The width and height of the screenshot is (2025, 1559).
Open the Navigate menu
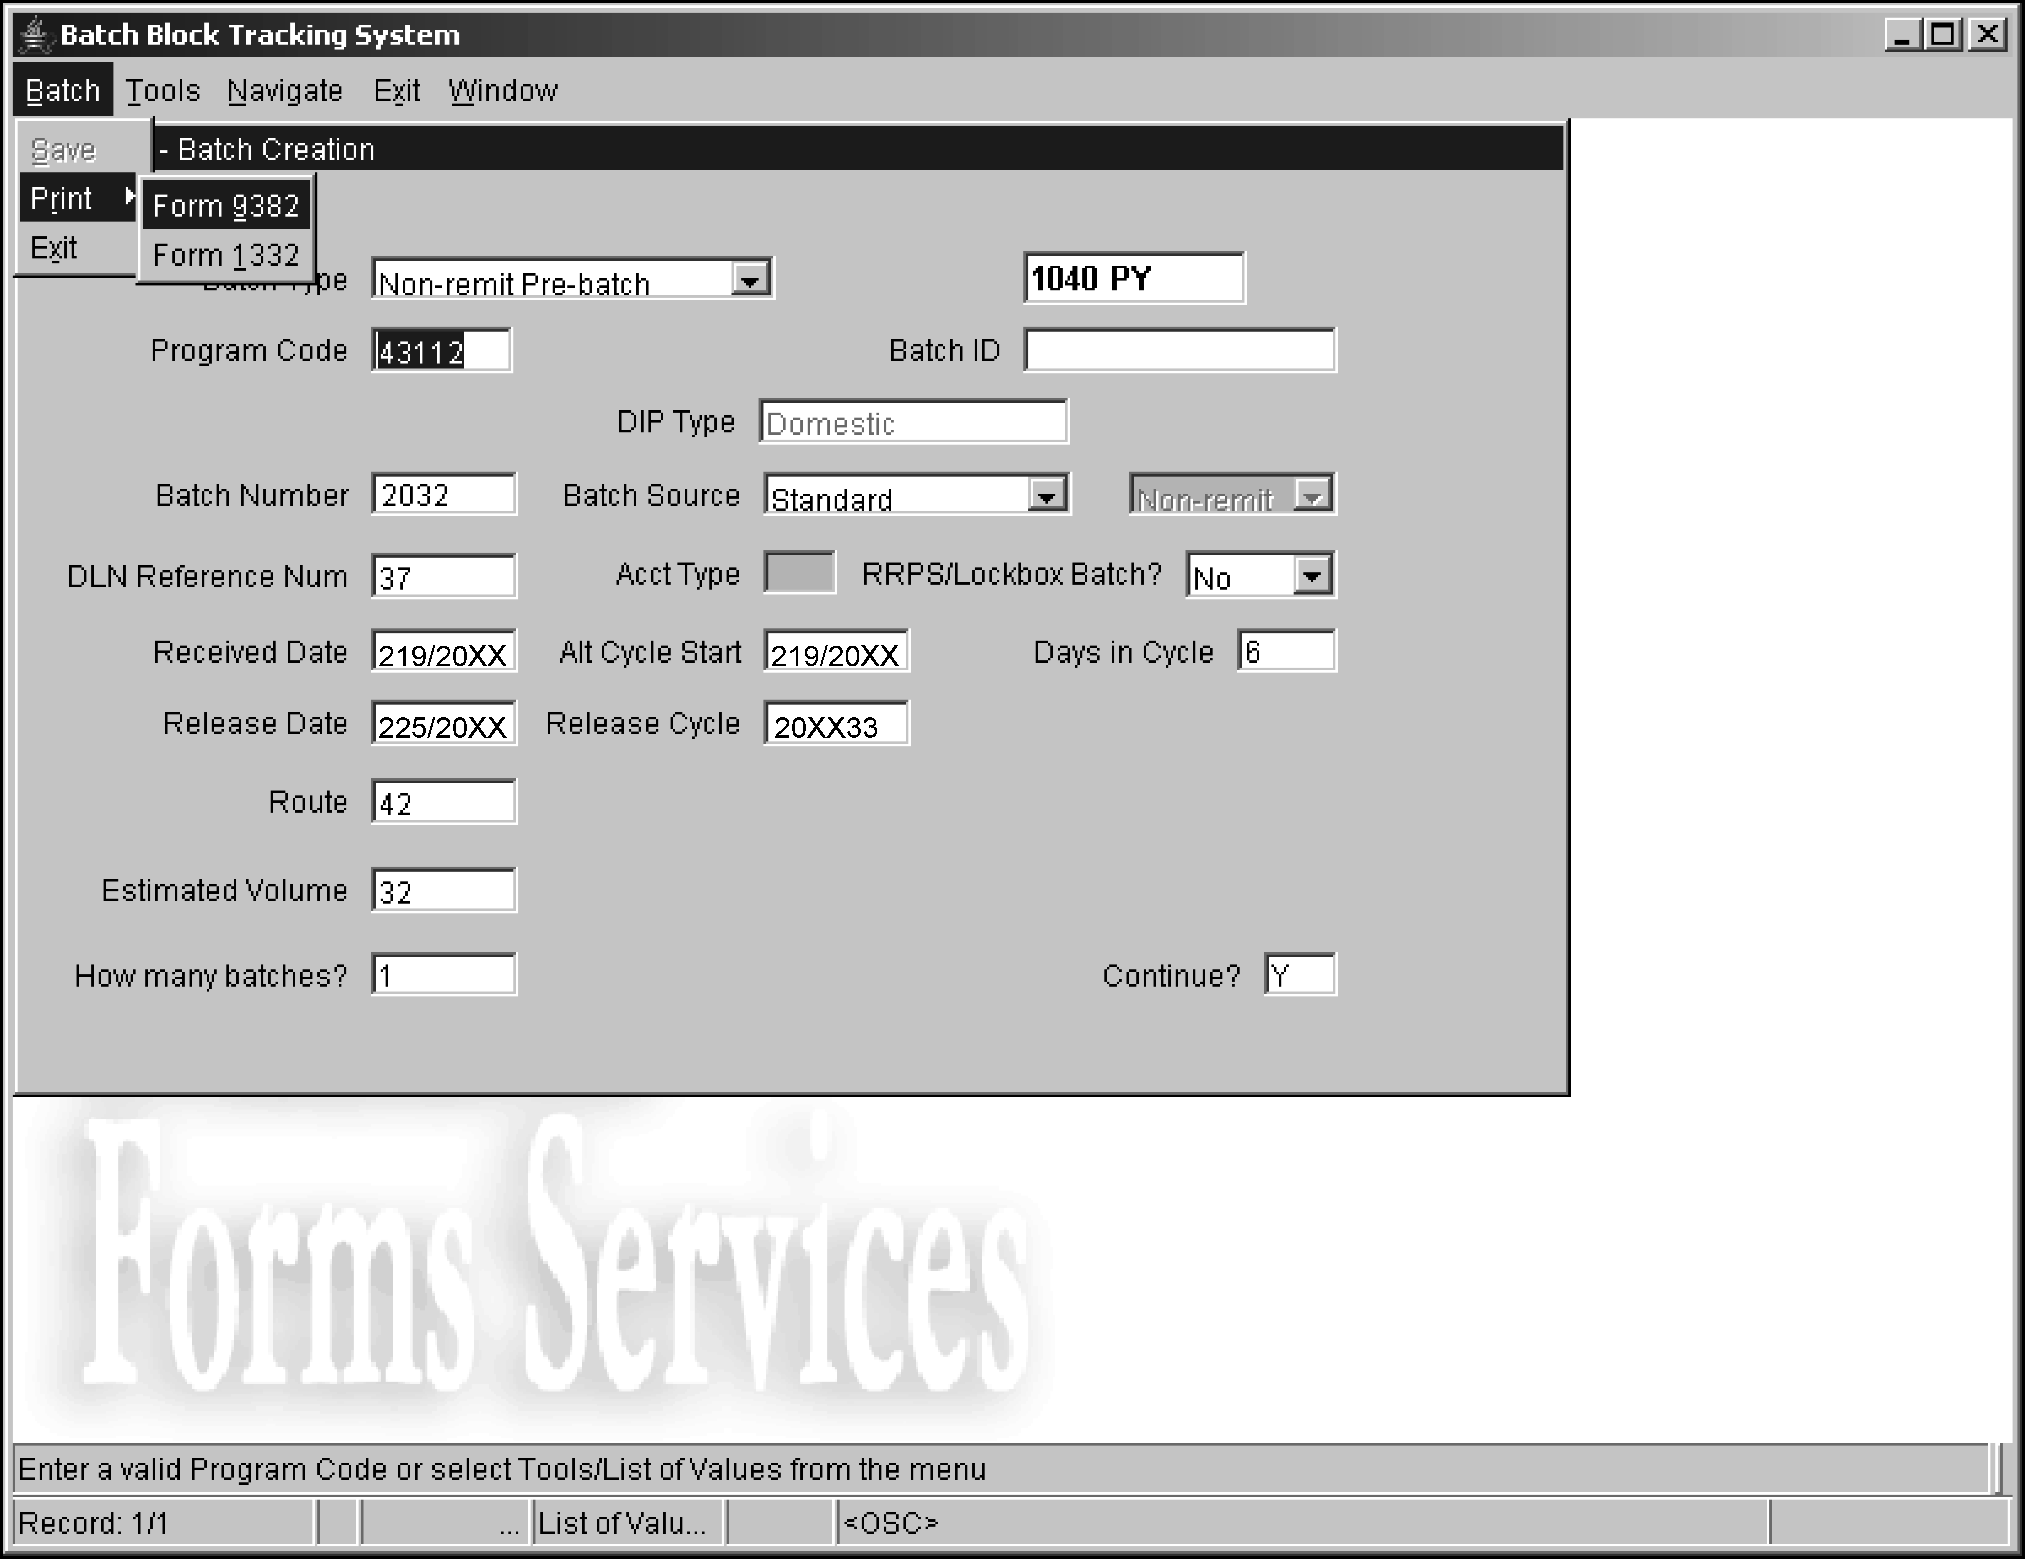coord(285,91)
